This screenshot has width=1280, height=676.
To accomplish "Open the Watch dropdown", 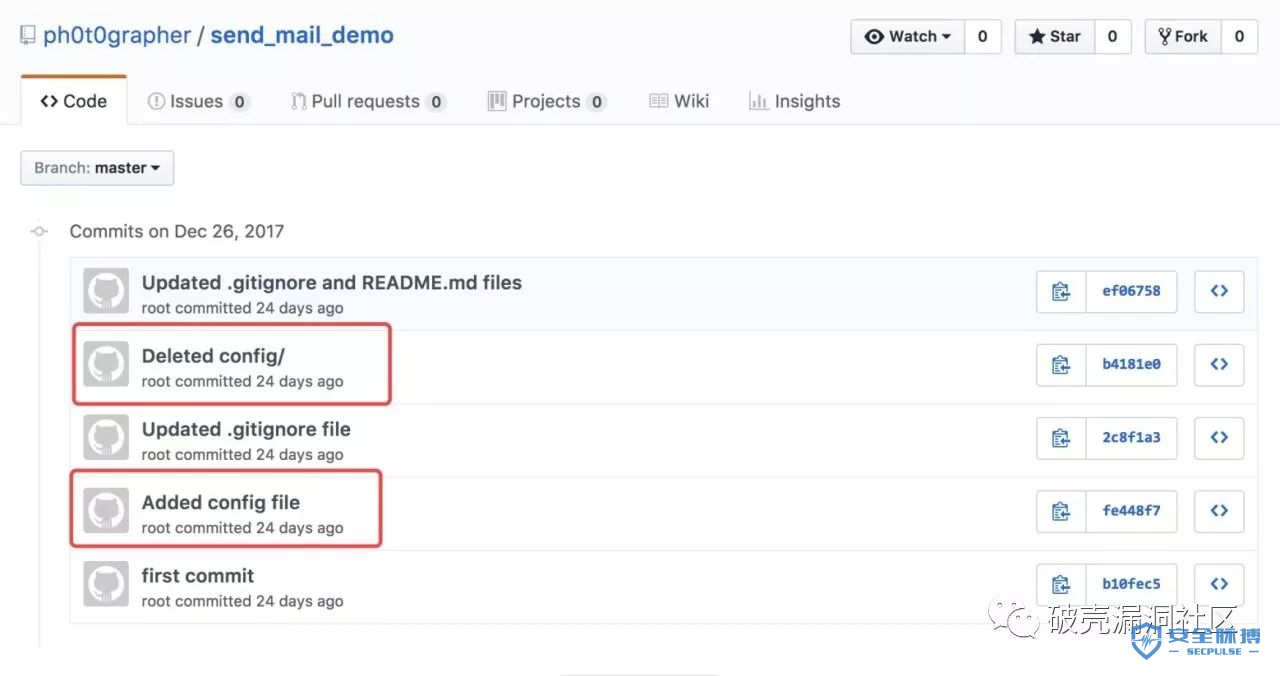I will [908, 37].
